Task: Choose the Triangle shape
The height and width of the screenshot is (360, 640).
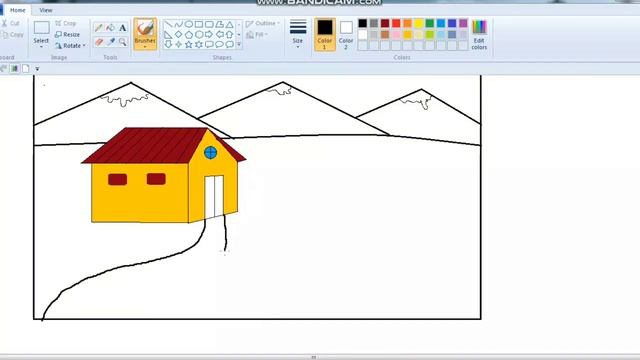Action: (229, 24)
